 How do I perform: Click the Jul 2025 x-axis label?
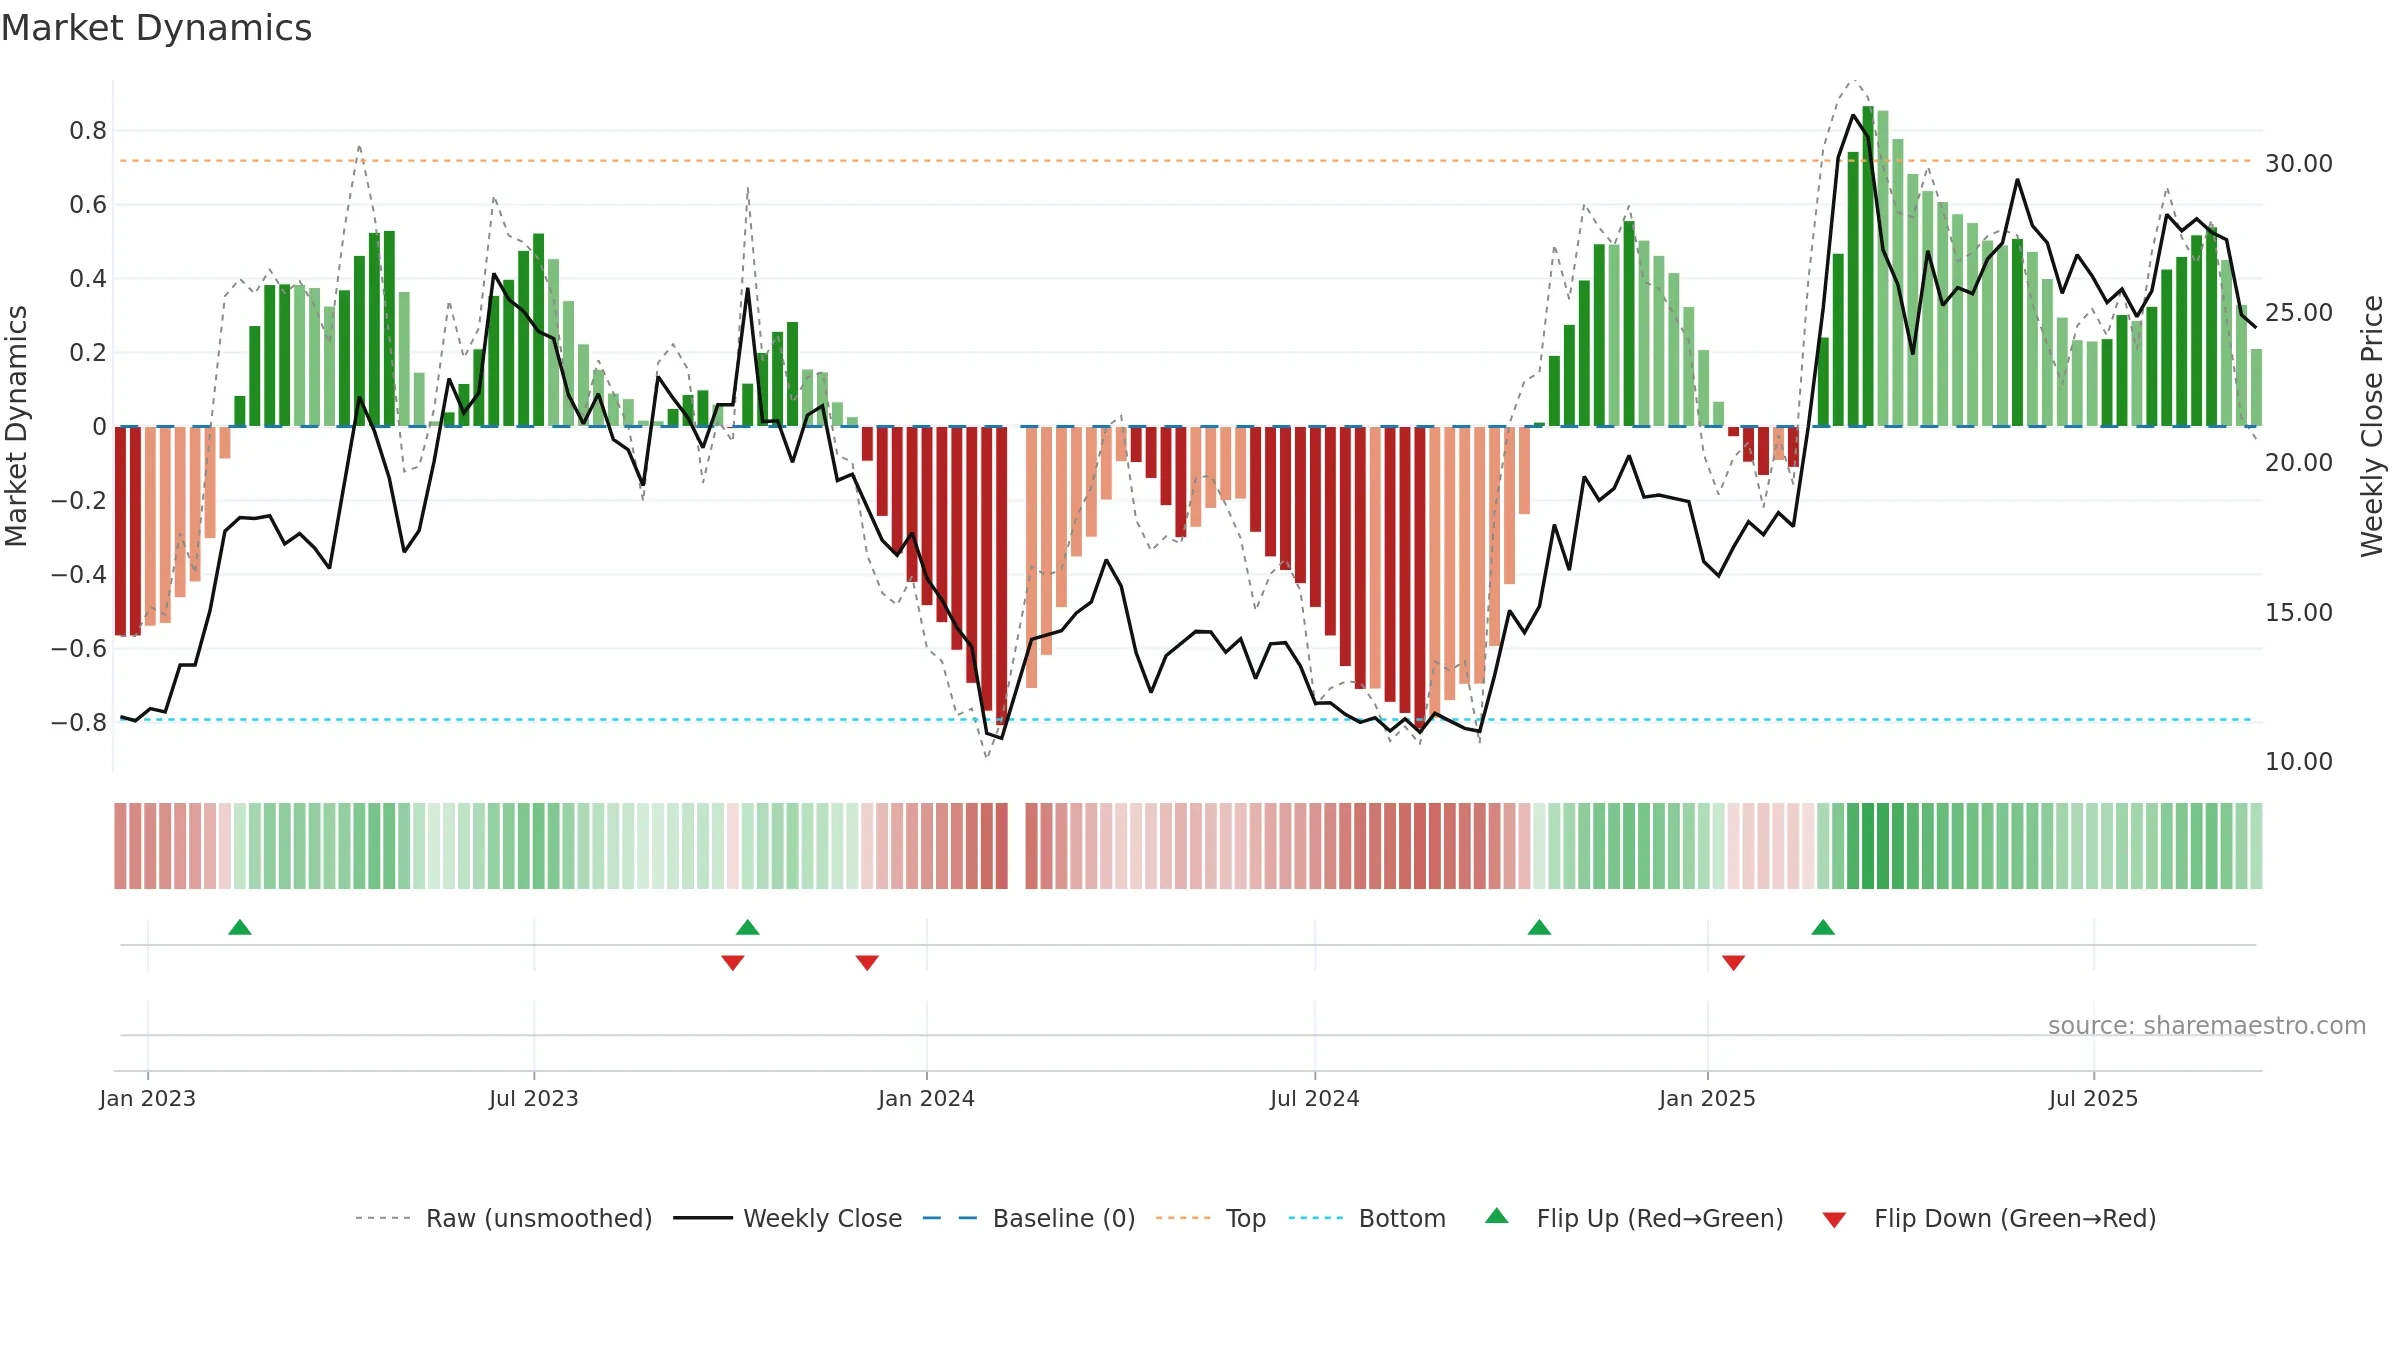coord(2094,1098)
